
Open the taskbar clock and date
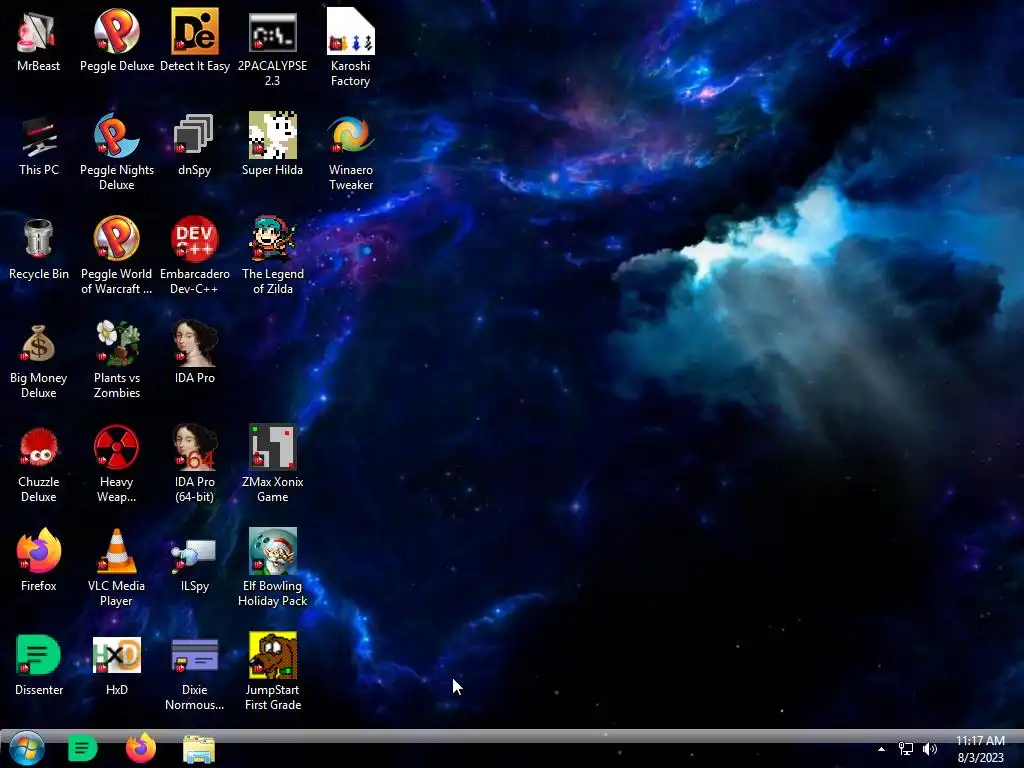980,749
